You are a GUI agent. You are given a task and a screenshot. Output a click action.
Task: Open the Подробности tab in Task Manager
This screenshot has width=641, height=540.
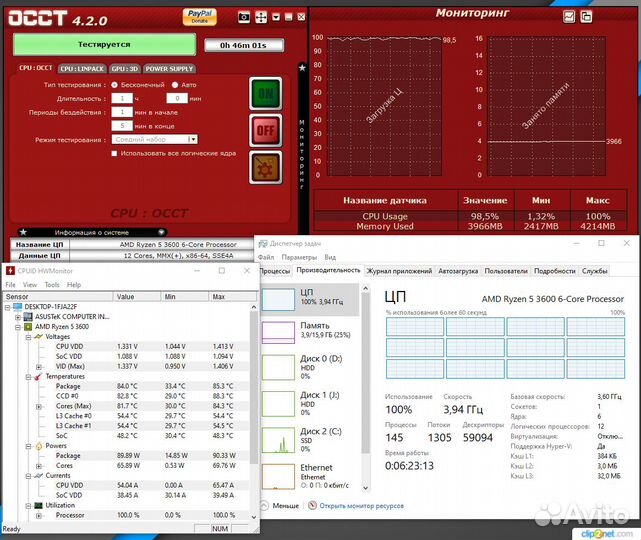[554, 271]
